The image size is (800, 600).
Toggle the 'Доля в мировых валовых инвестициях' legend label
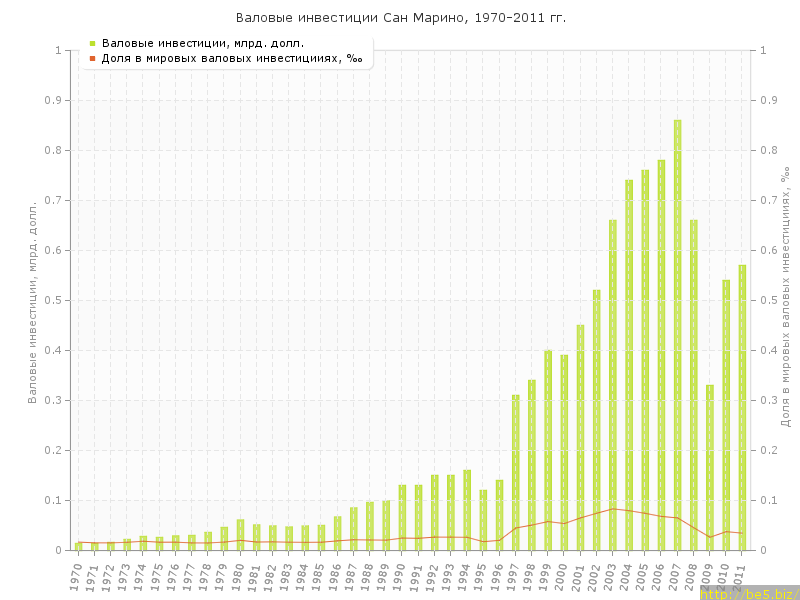point(231,58)
